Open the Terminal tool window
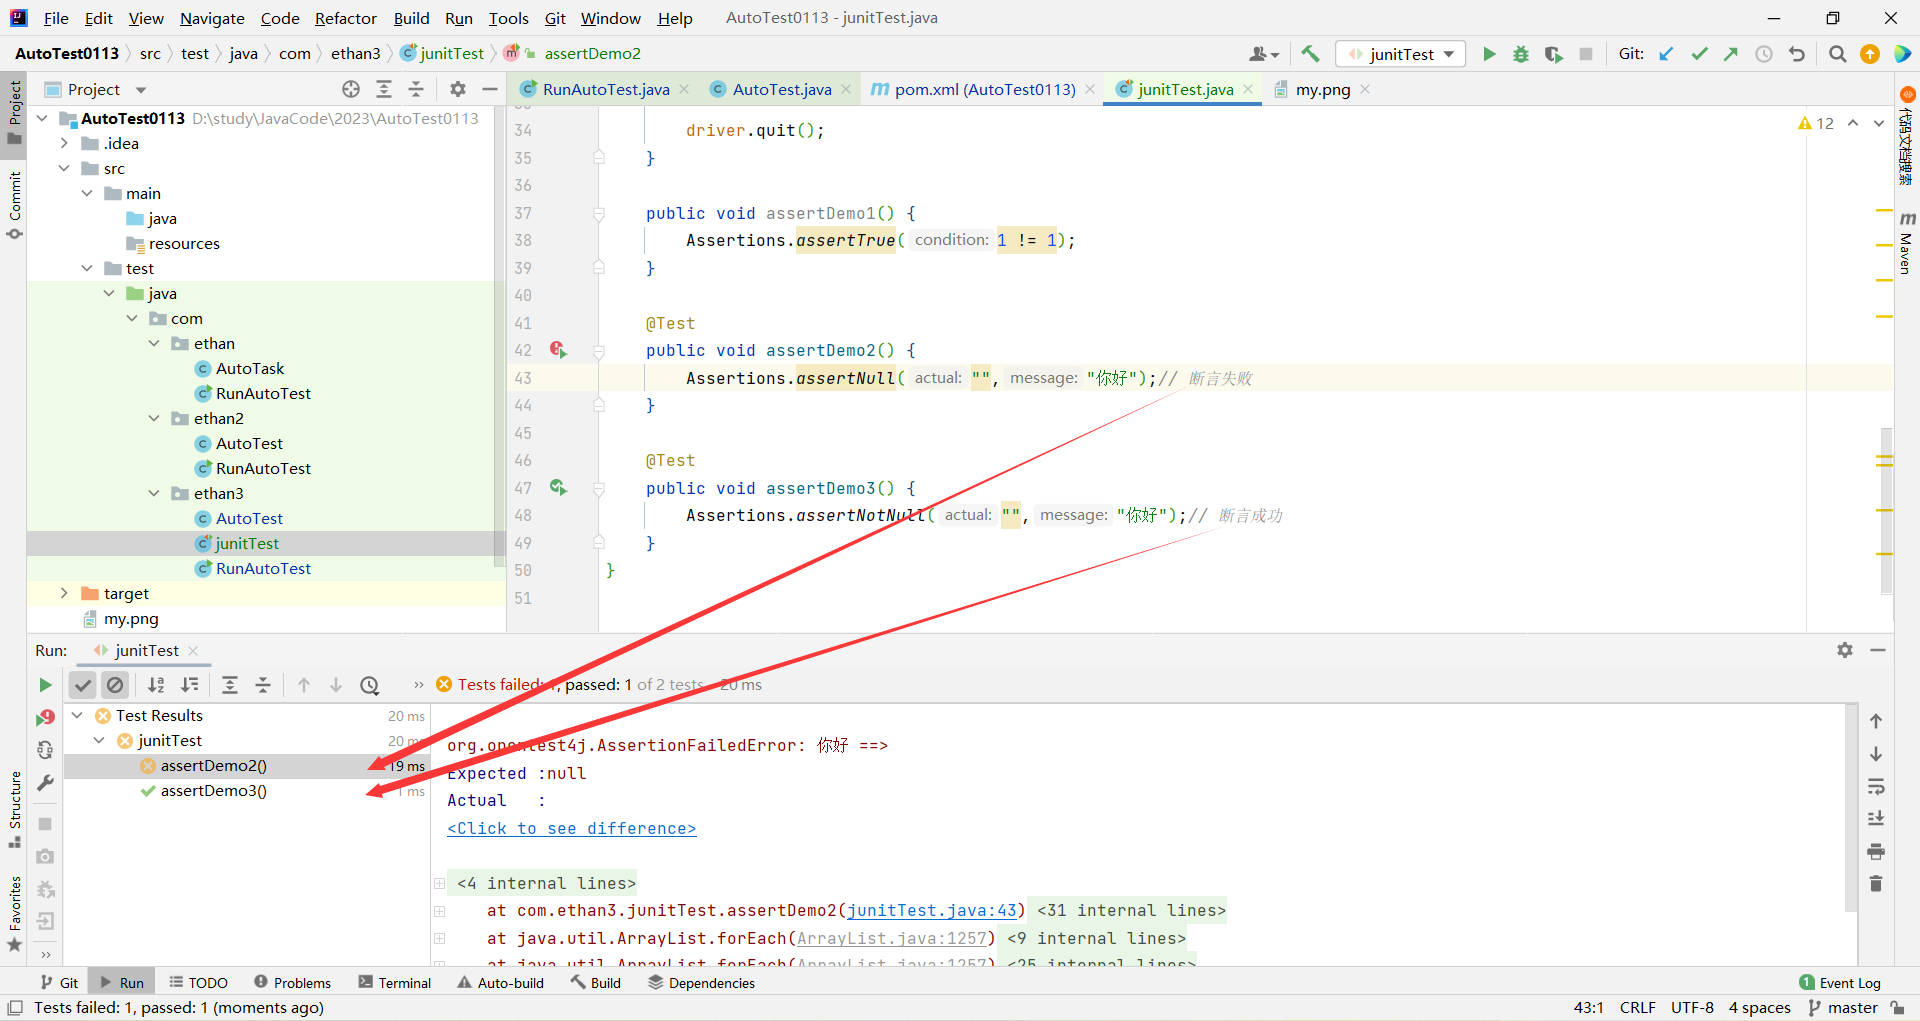Screen dimensions: 1920x1021 tap(395, 983)
